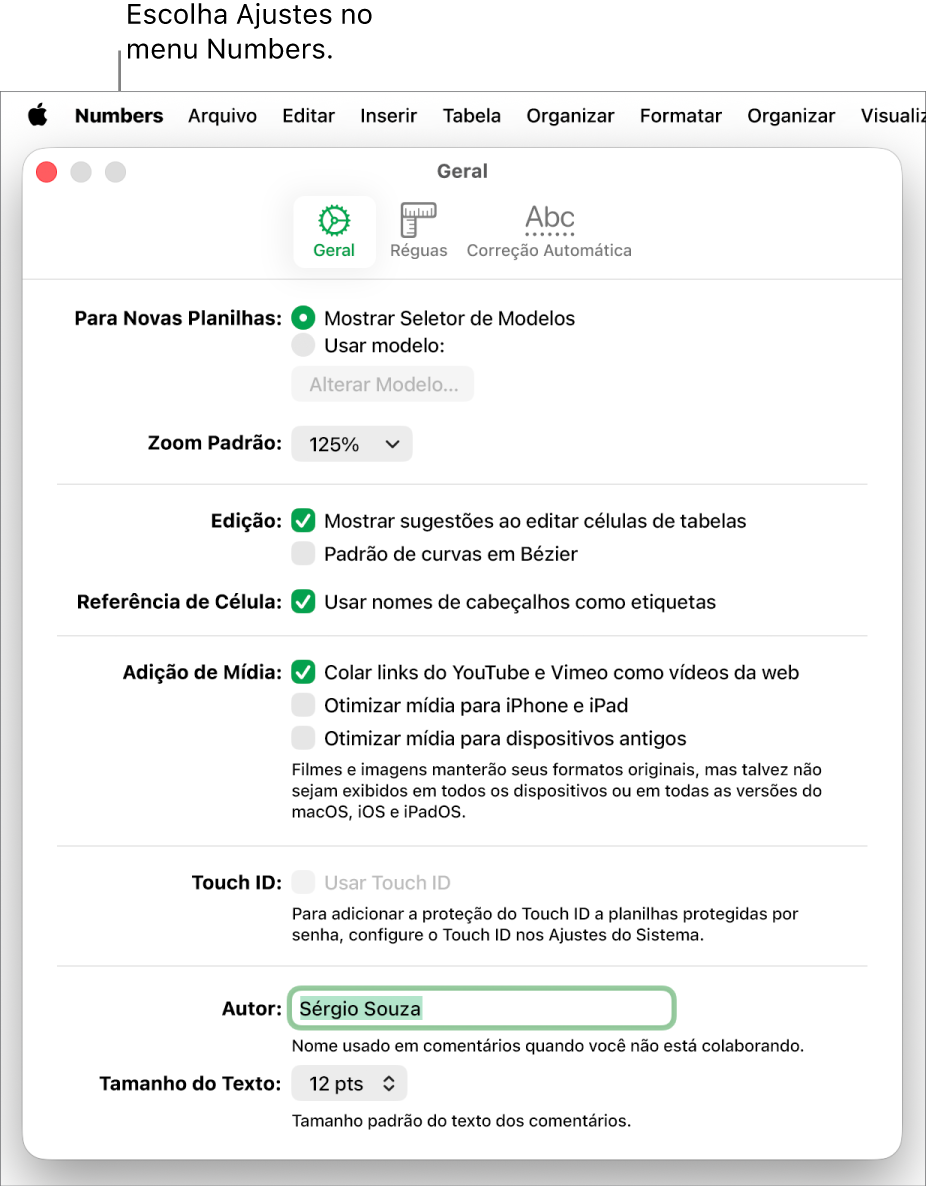Screen dimensions: 926x1186
Task: Disable Colar links do YouTube e Vimeo
Action: pyautogui.click(x=303, y=672)
